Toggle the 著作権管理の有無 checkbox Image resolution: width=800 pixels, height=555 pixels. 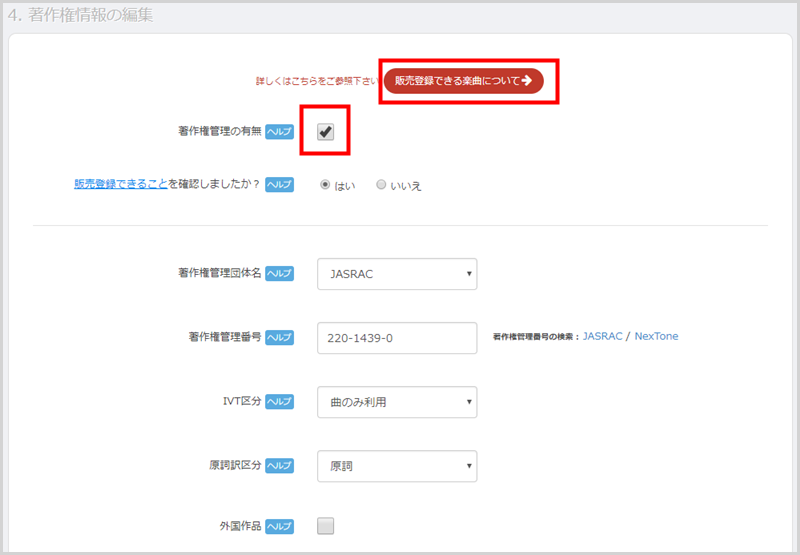(326, 132)
